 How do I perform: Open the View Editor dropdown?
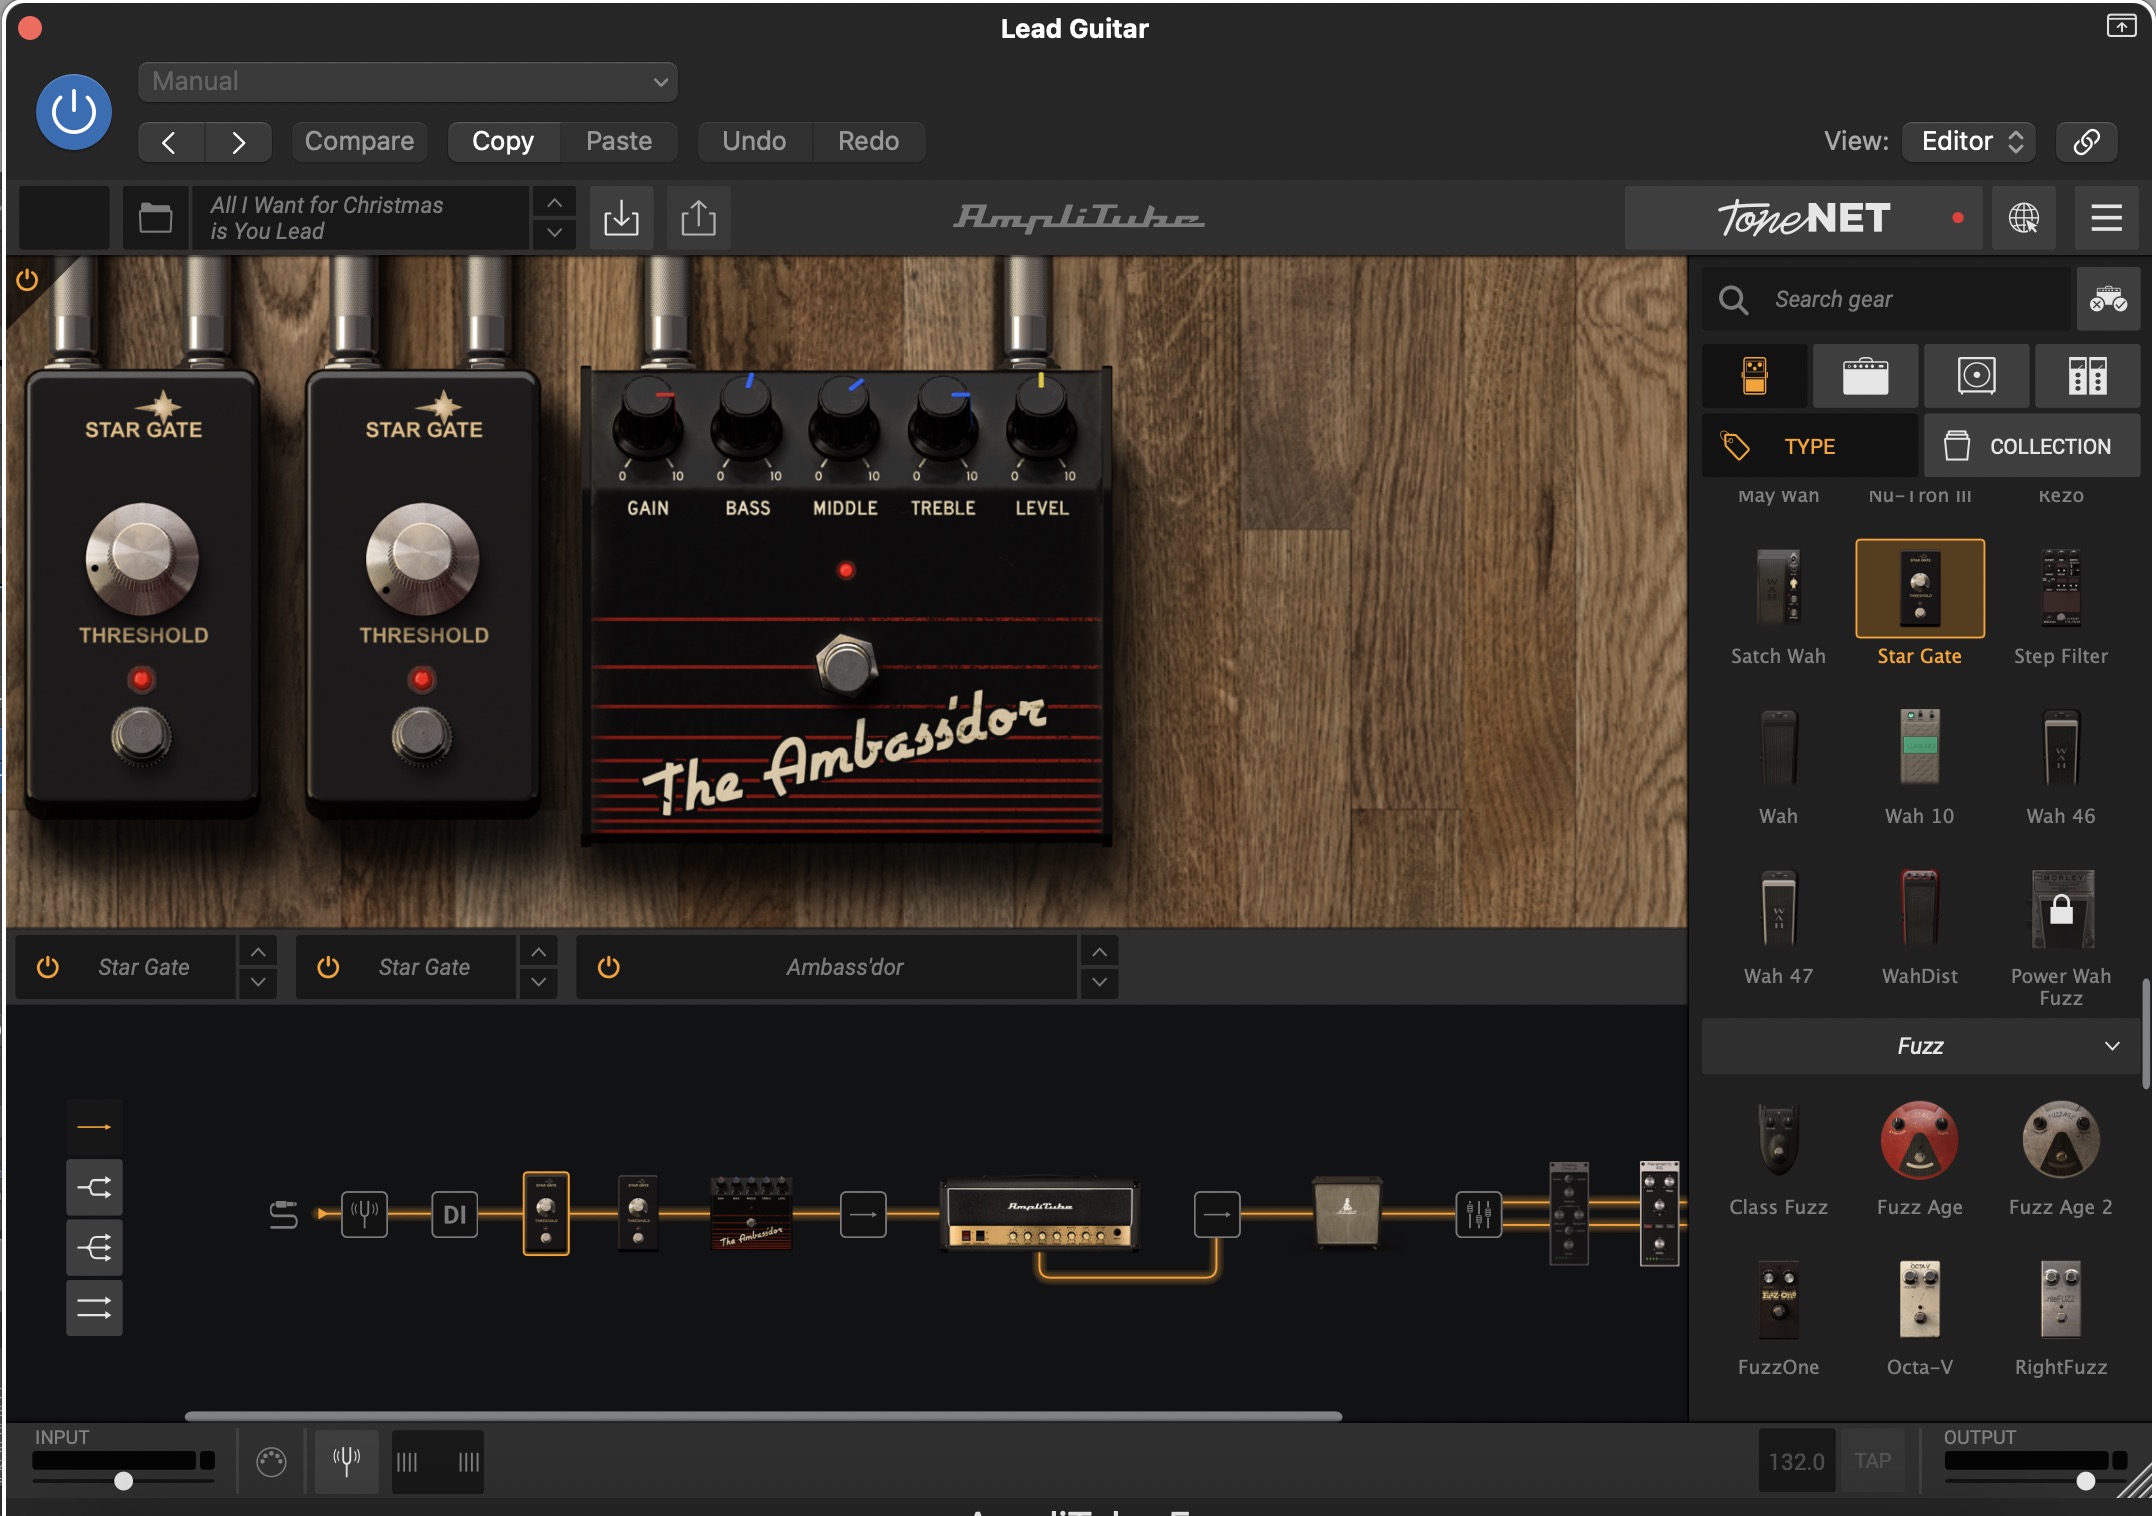tap(1969, 141)
